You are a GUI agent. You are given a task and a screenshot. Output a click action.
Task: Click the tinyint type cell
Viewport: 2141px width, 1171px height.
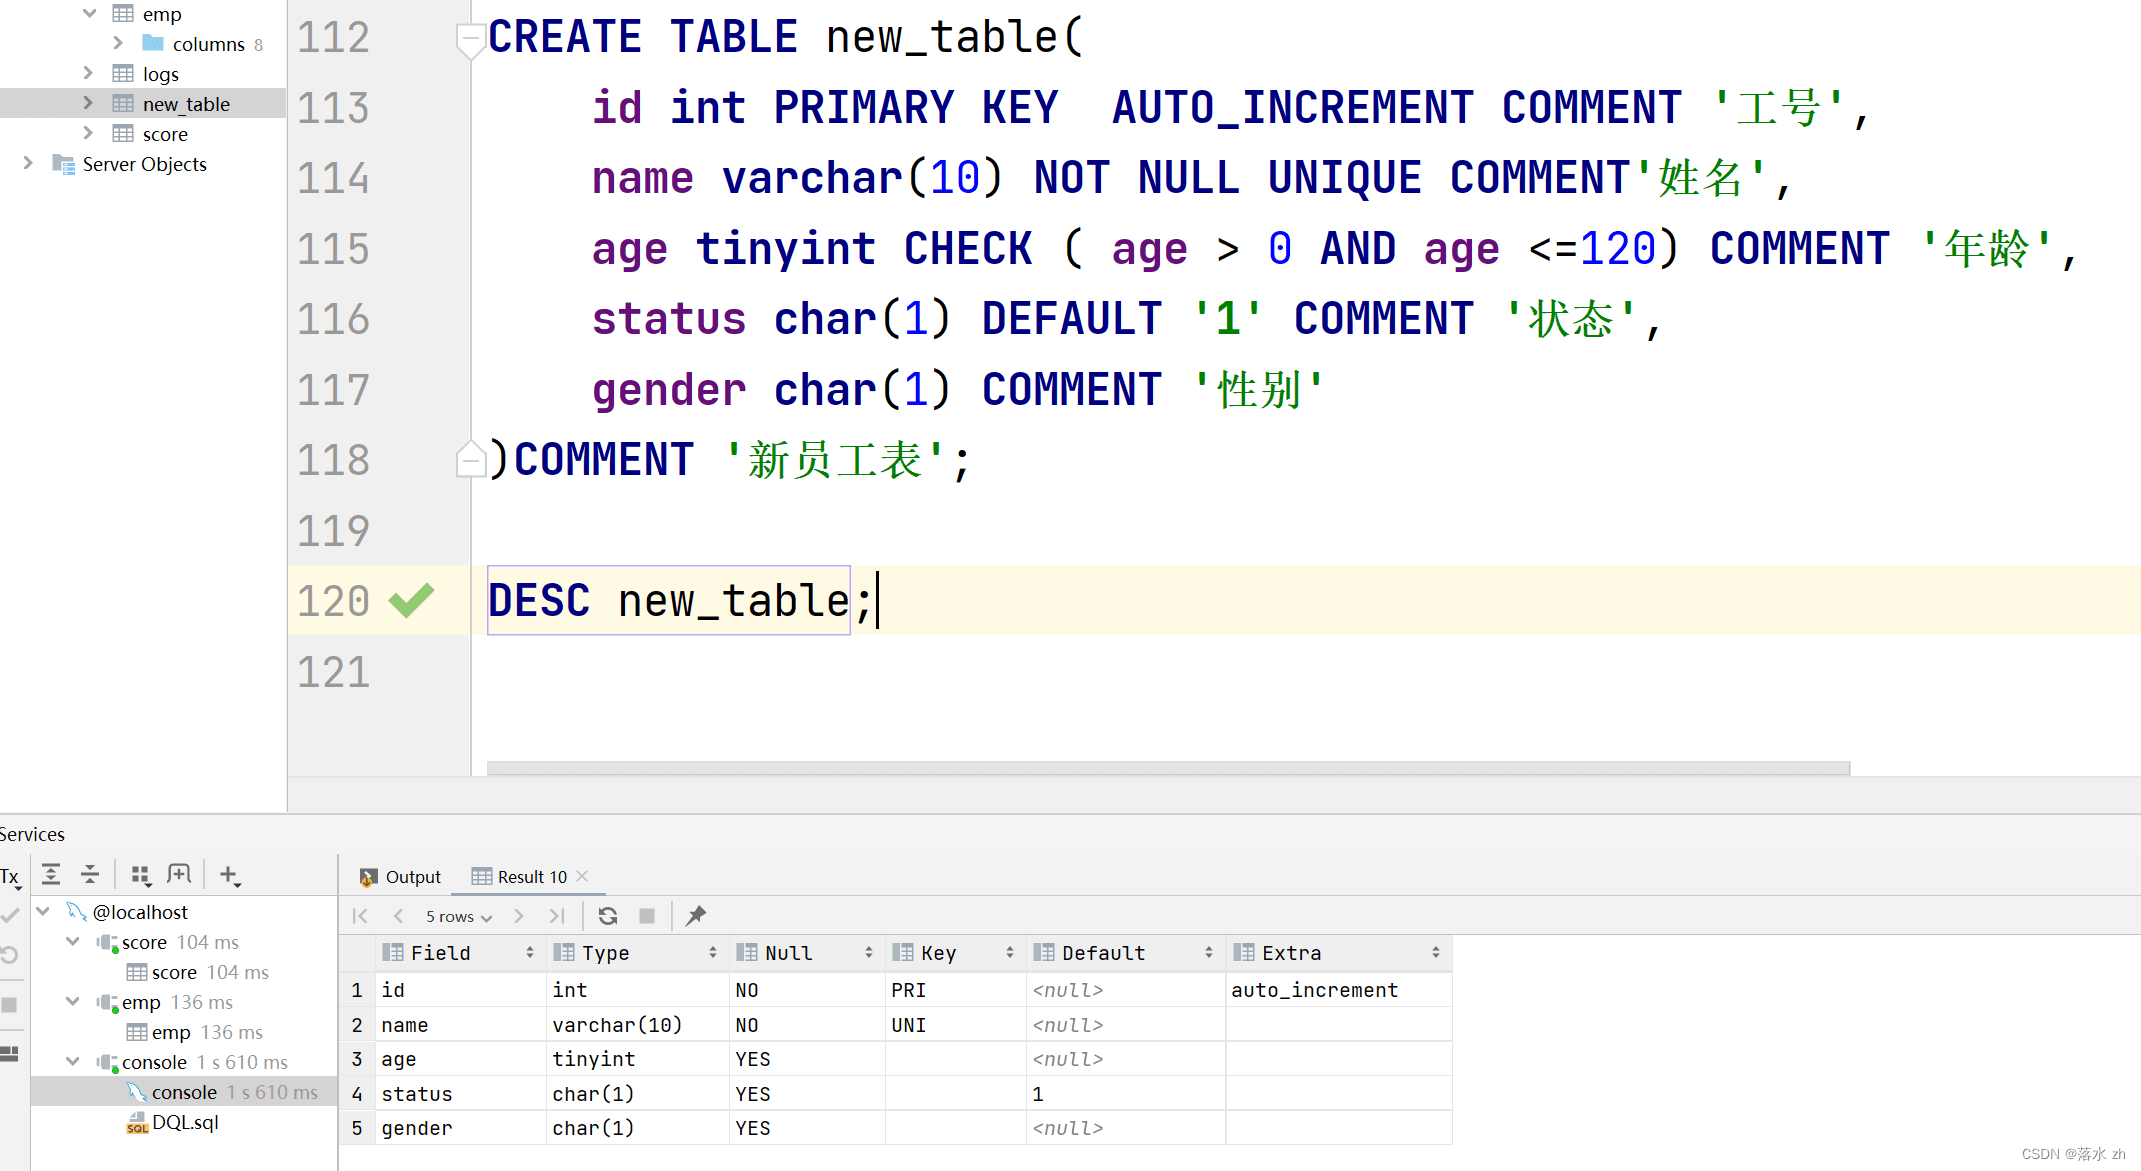637,1059
